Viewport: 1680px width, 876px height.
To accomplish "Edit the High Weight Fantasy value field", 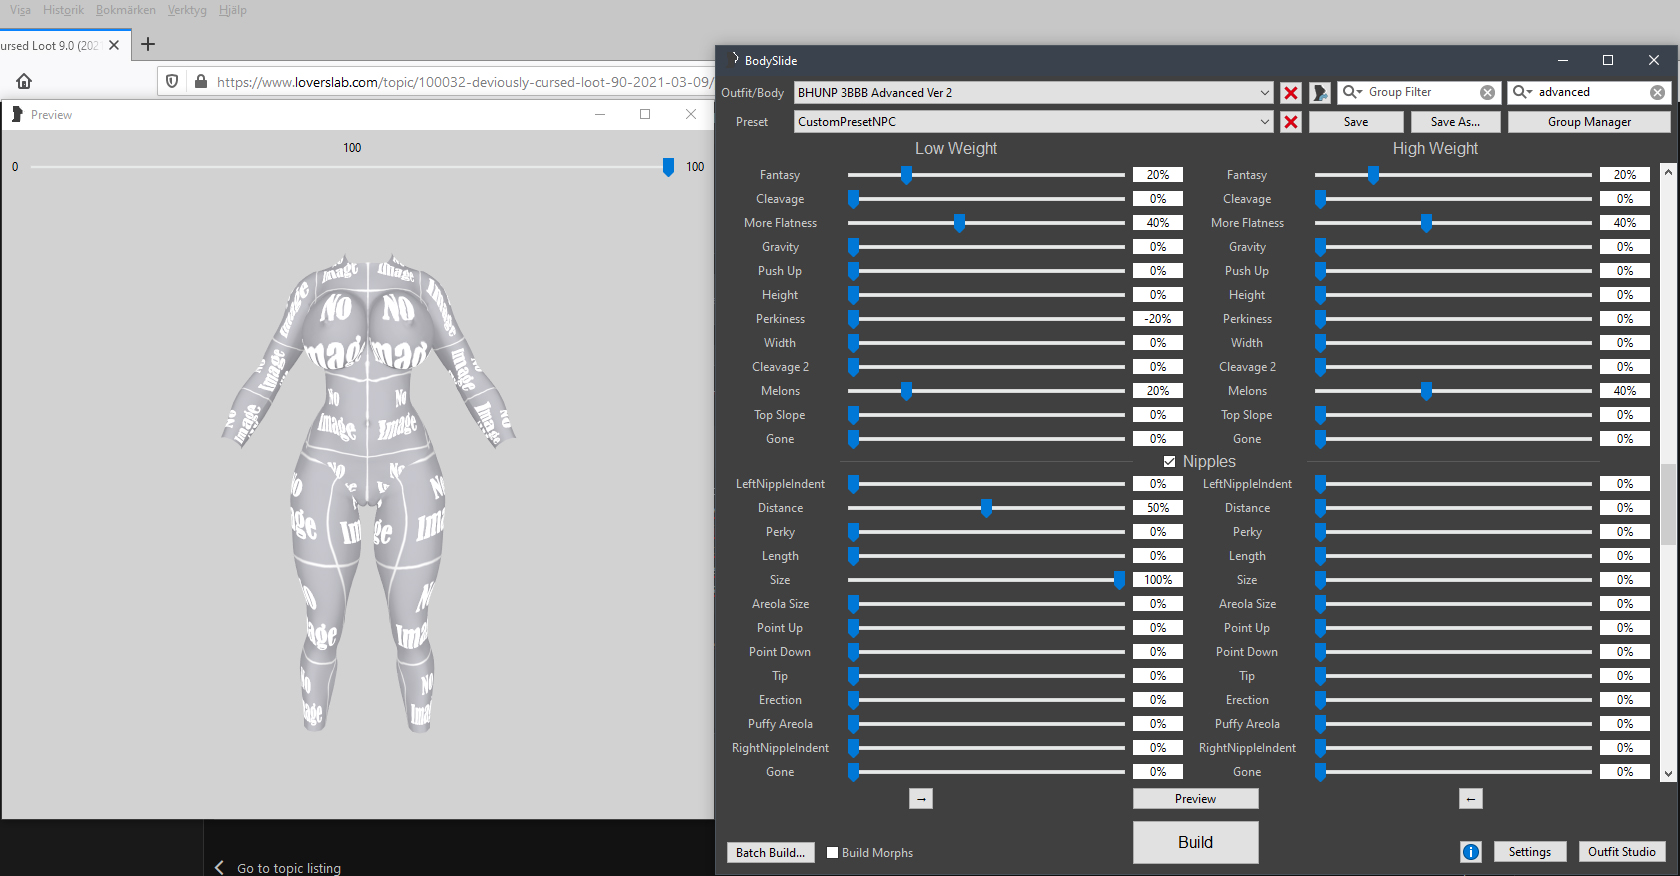I will (x=1625, y=175).
